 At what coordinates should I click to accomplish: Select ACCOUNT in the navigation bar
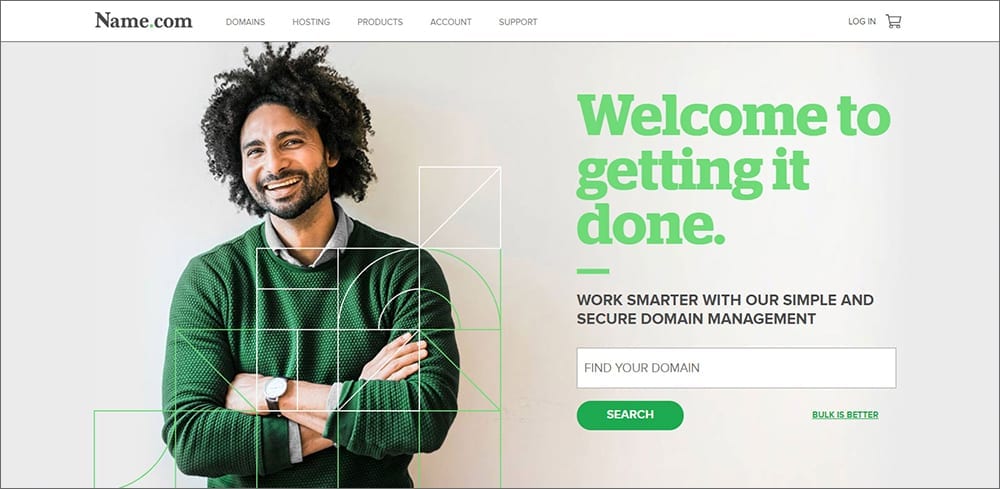point(451,22)
